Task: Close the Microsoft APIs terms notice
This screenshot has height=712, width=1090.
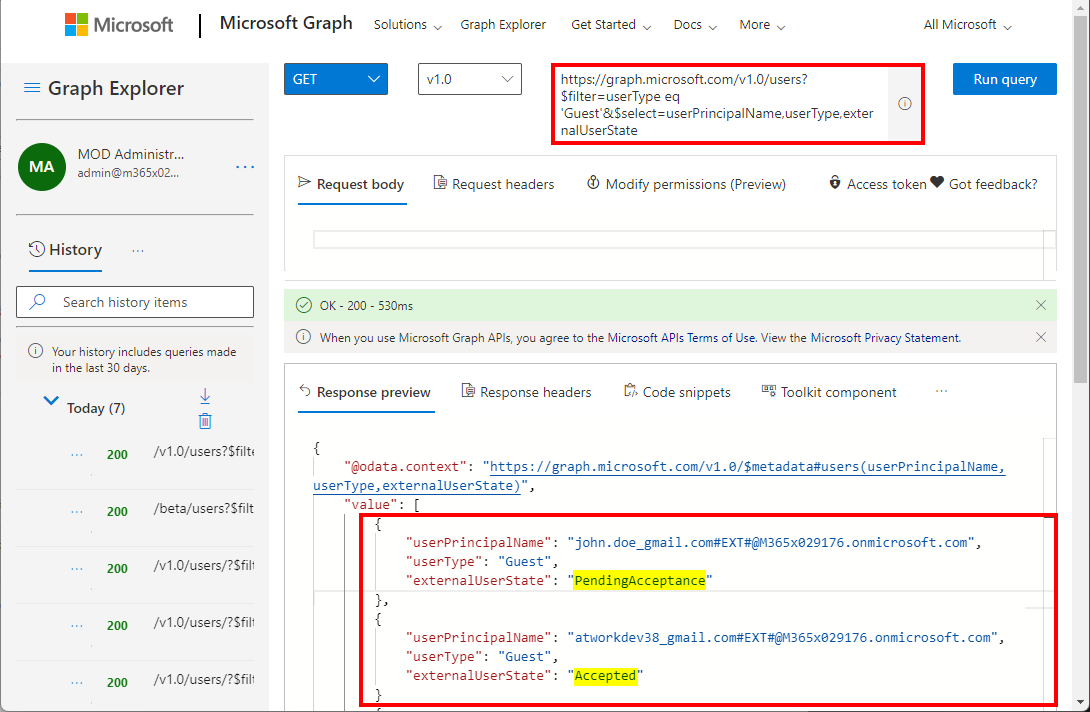Action: [1041, 338]
